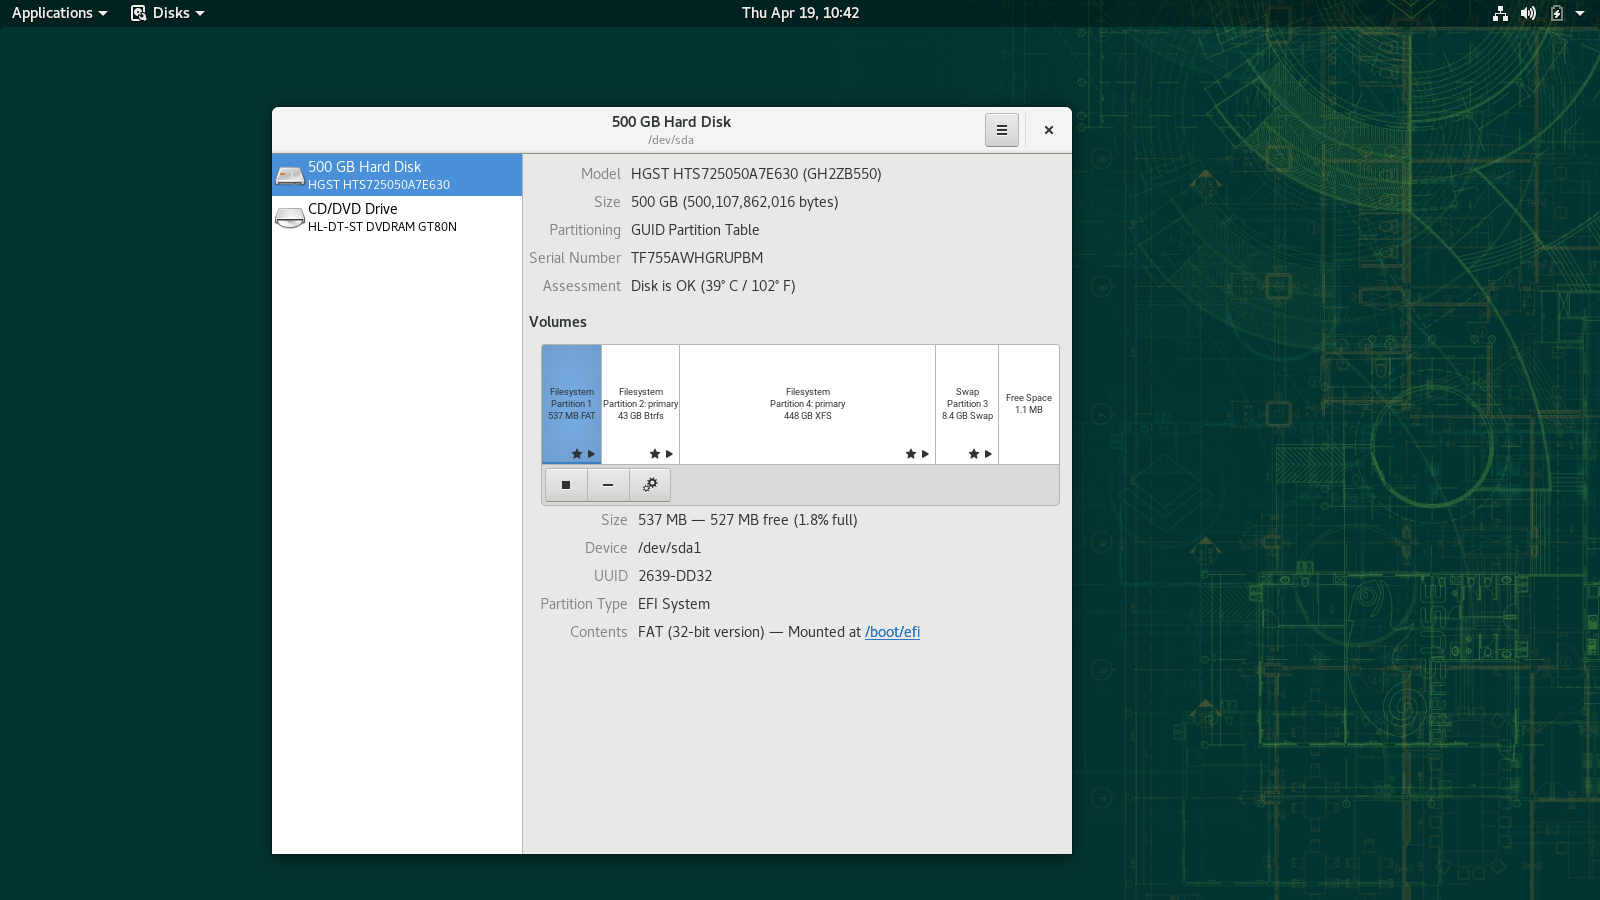This screenshot has width=1600, height=900.
Task: Select the 8.4 GB Swap partition
Action: coord(967,404)
